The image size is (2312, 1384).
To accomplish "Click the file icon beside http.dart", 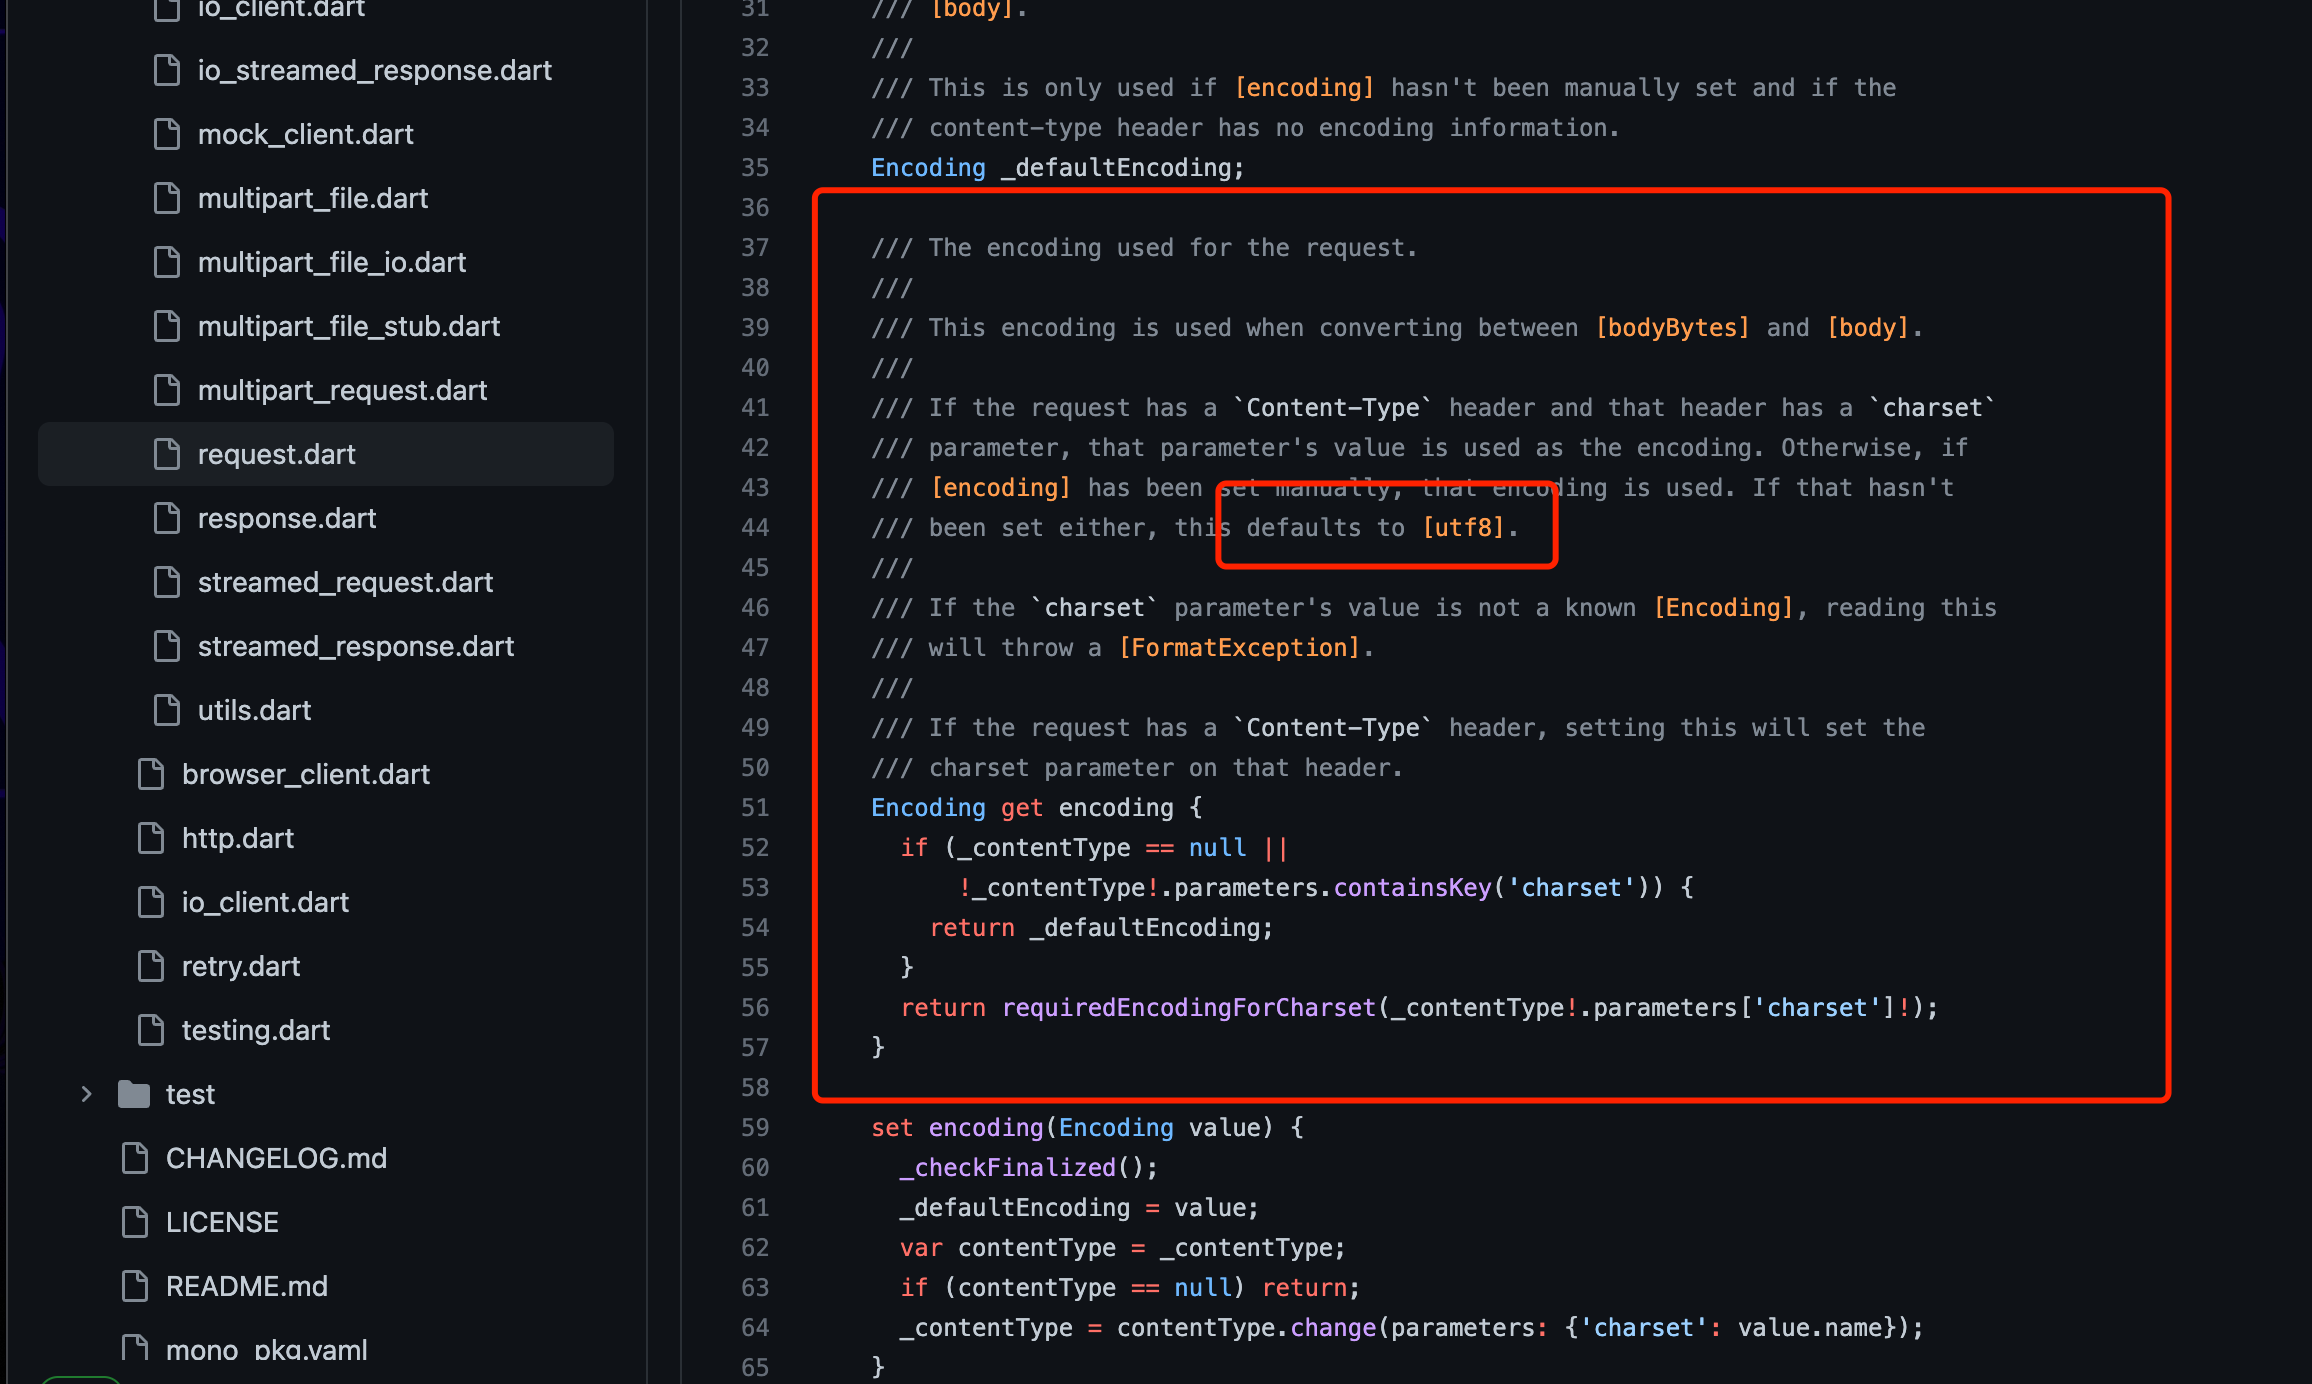I will 151,838.
